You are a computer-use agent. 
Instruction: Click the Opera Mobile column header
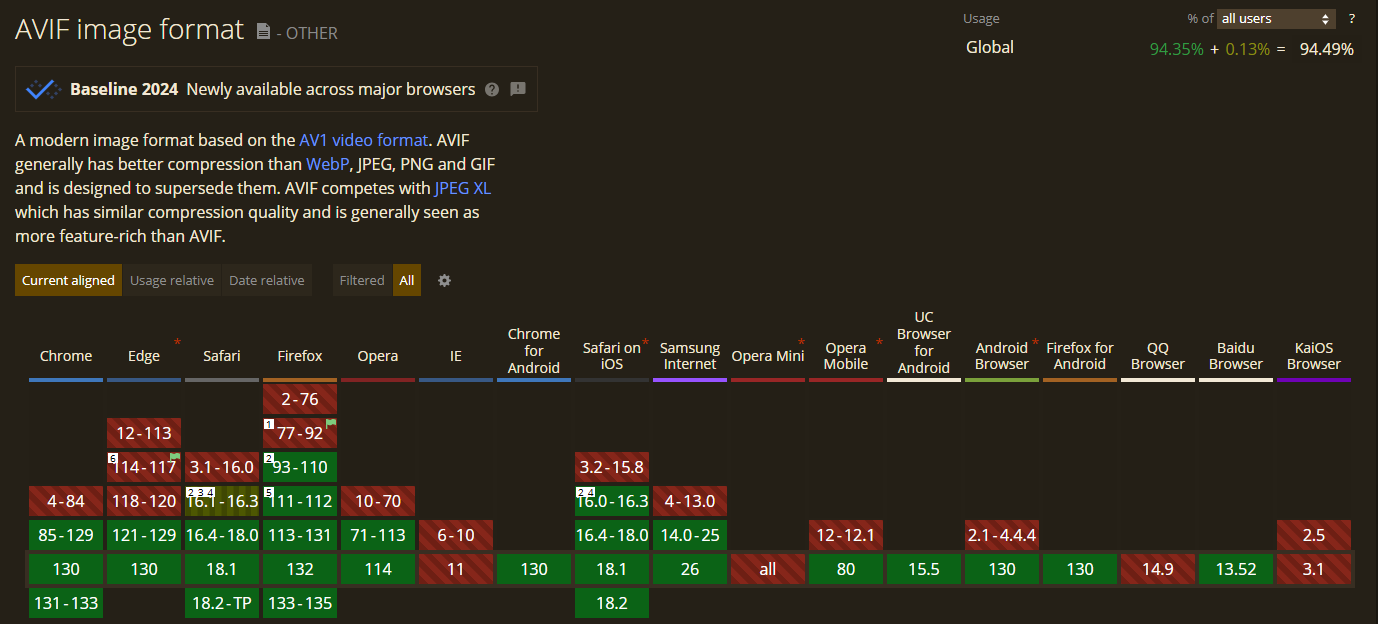click(846, 356)
